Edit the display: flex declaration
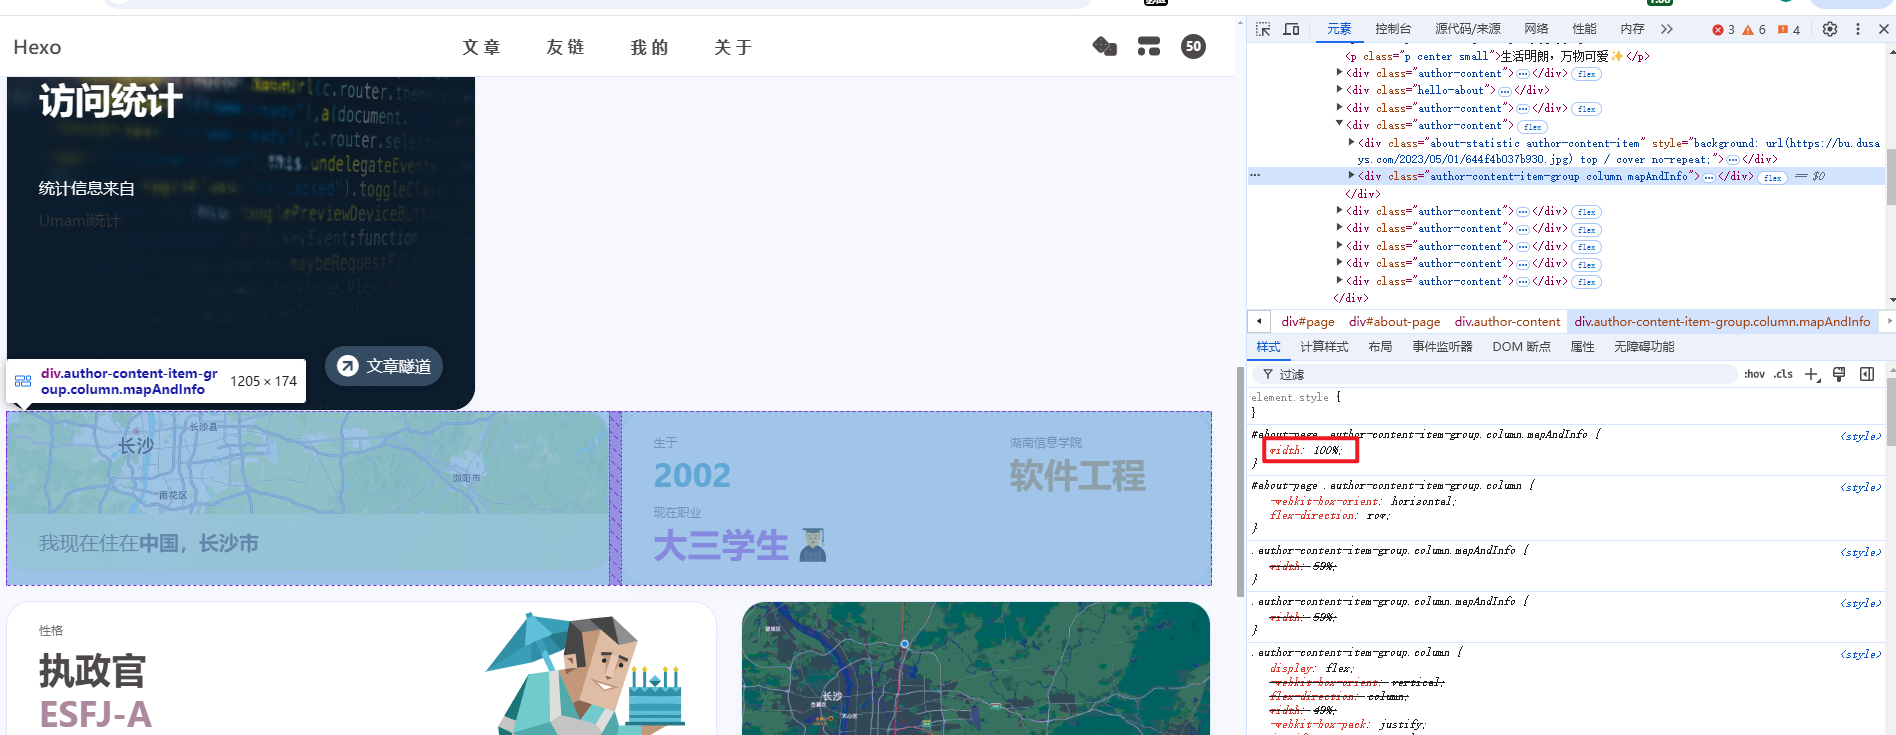Image resolution: width=1896 pixels, height=735 pixels. (1312, 668)
